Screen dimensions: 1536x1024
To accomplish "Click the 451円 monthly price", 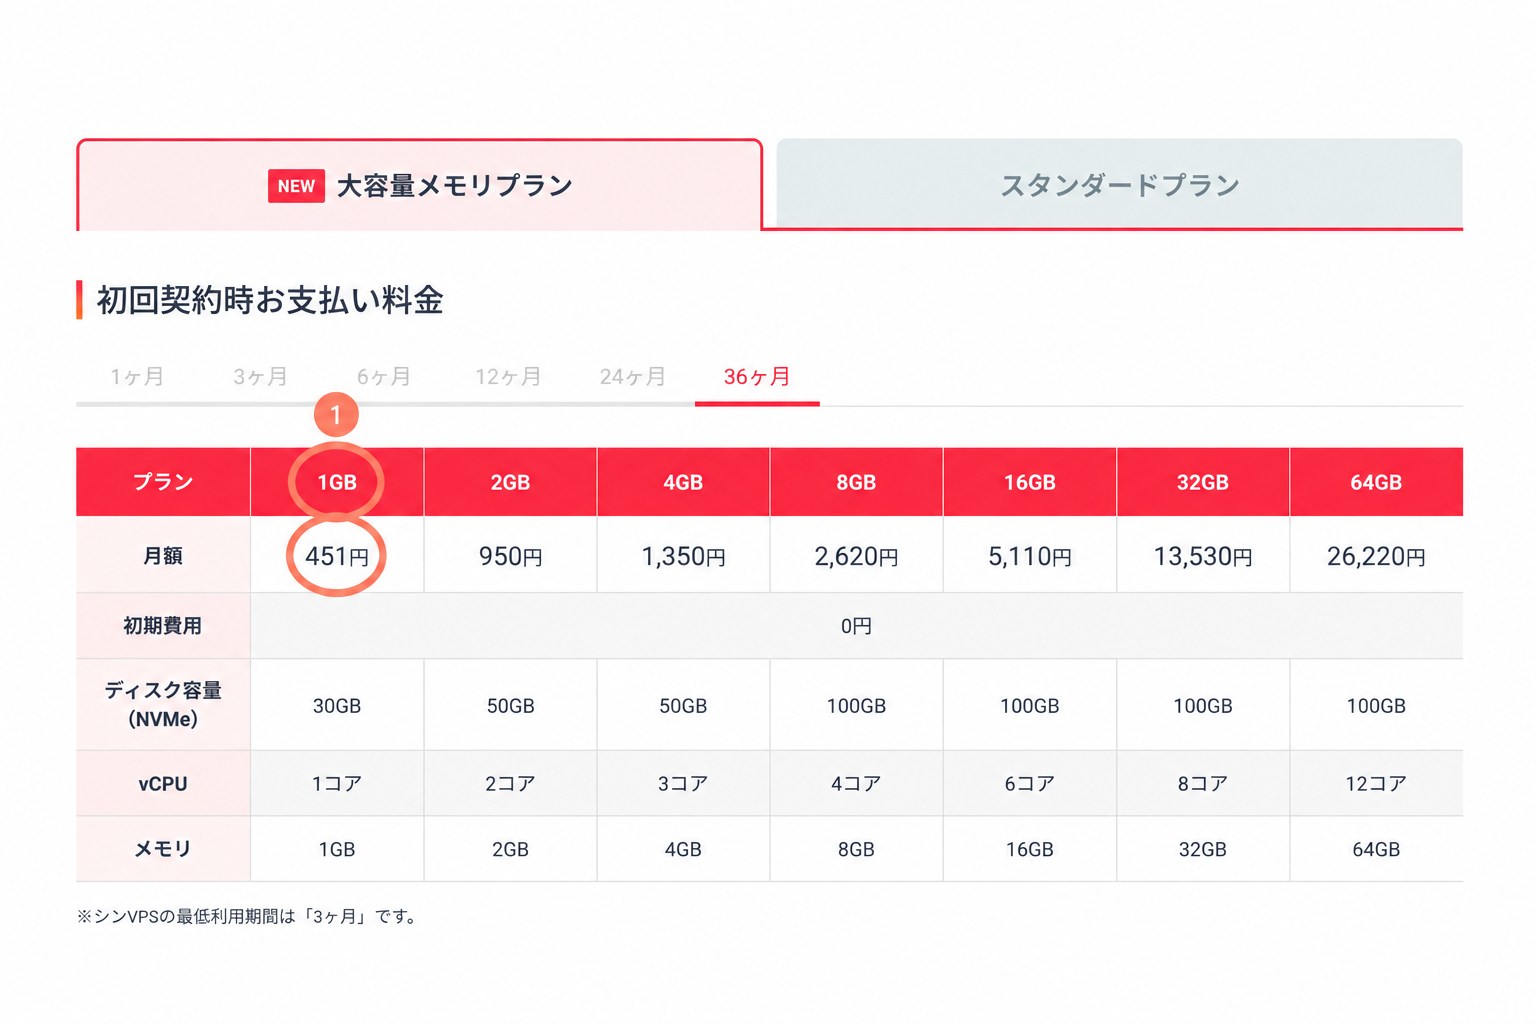I will click(x=337, y=556).
